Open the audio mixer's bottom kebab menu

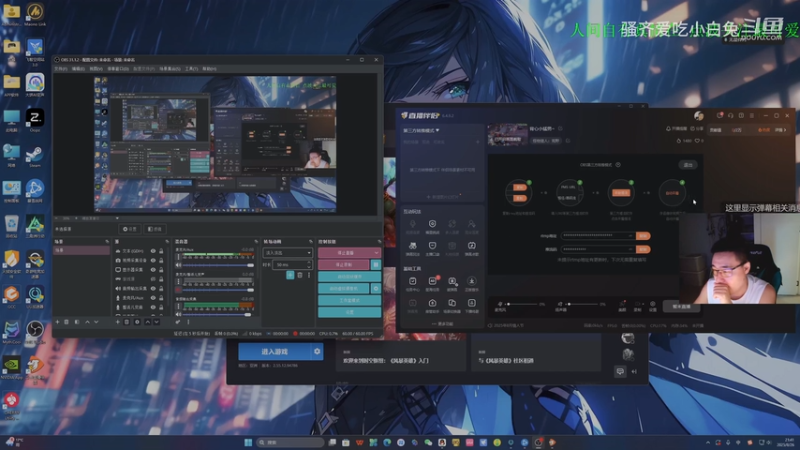point(188,322)
